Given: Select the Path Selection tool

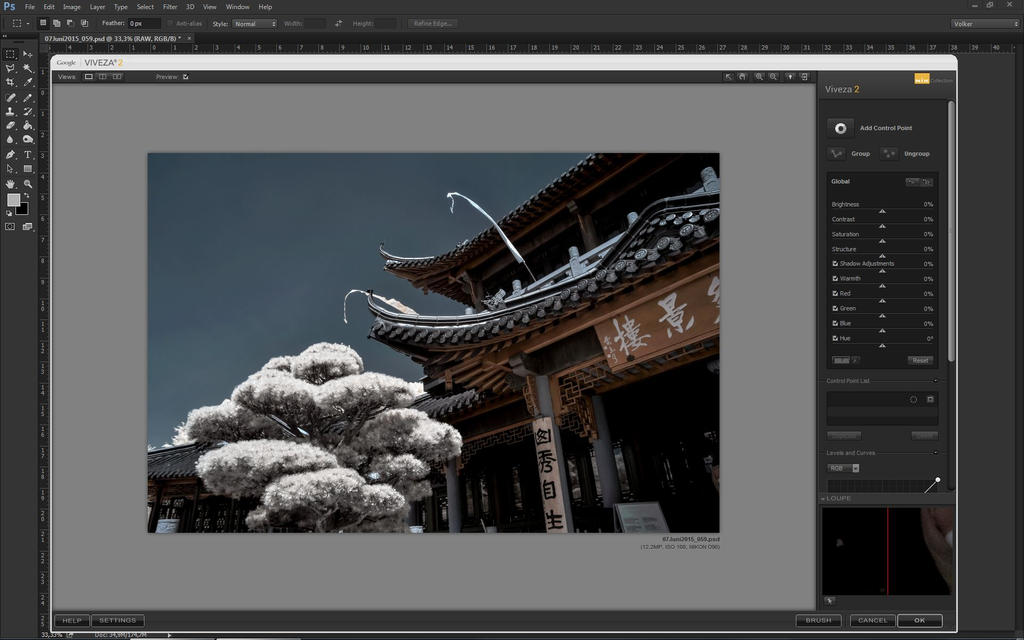Looking at the screenshot, I should (10, 169).
